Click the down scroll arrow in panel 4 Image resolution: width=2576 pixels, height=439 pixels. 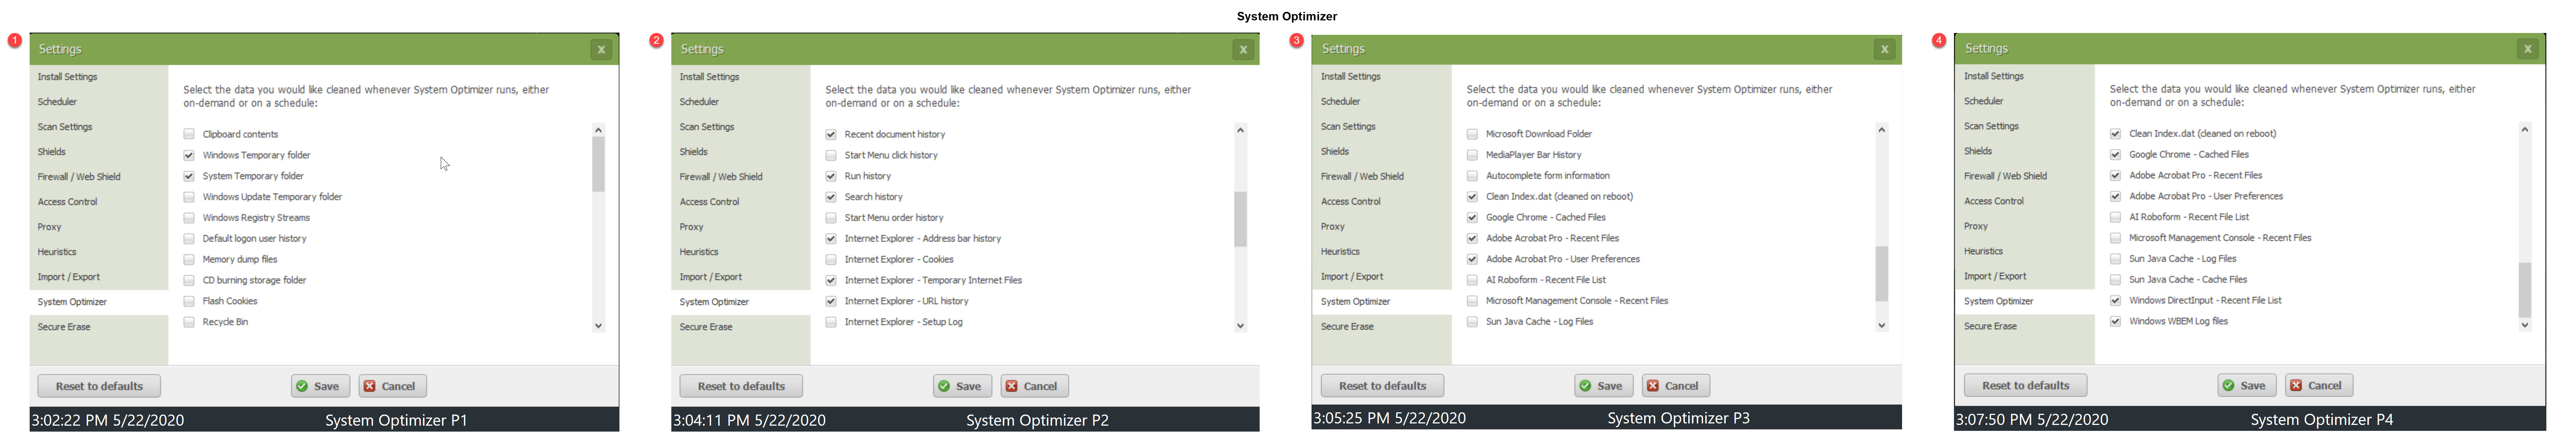coord(2524,324)
